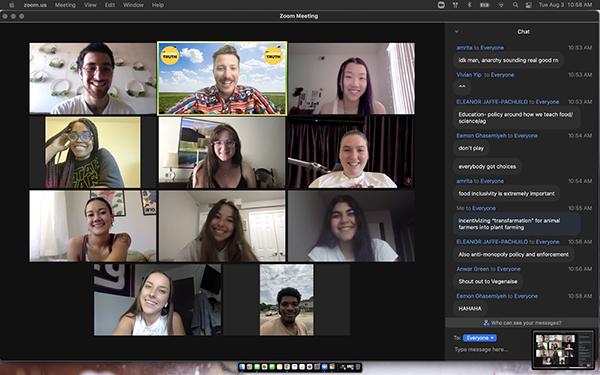This screenshot has height=375, width=600.
Task: Open the Meeting menu in the menu bar
Action: click(x=65, y=5)
